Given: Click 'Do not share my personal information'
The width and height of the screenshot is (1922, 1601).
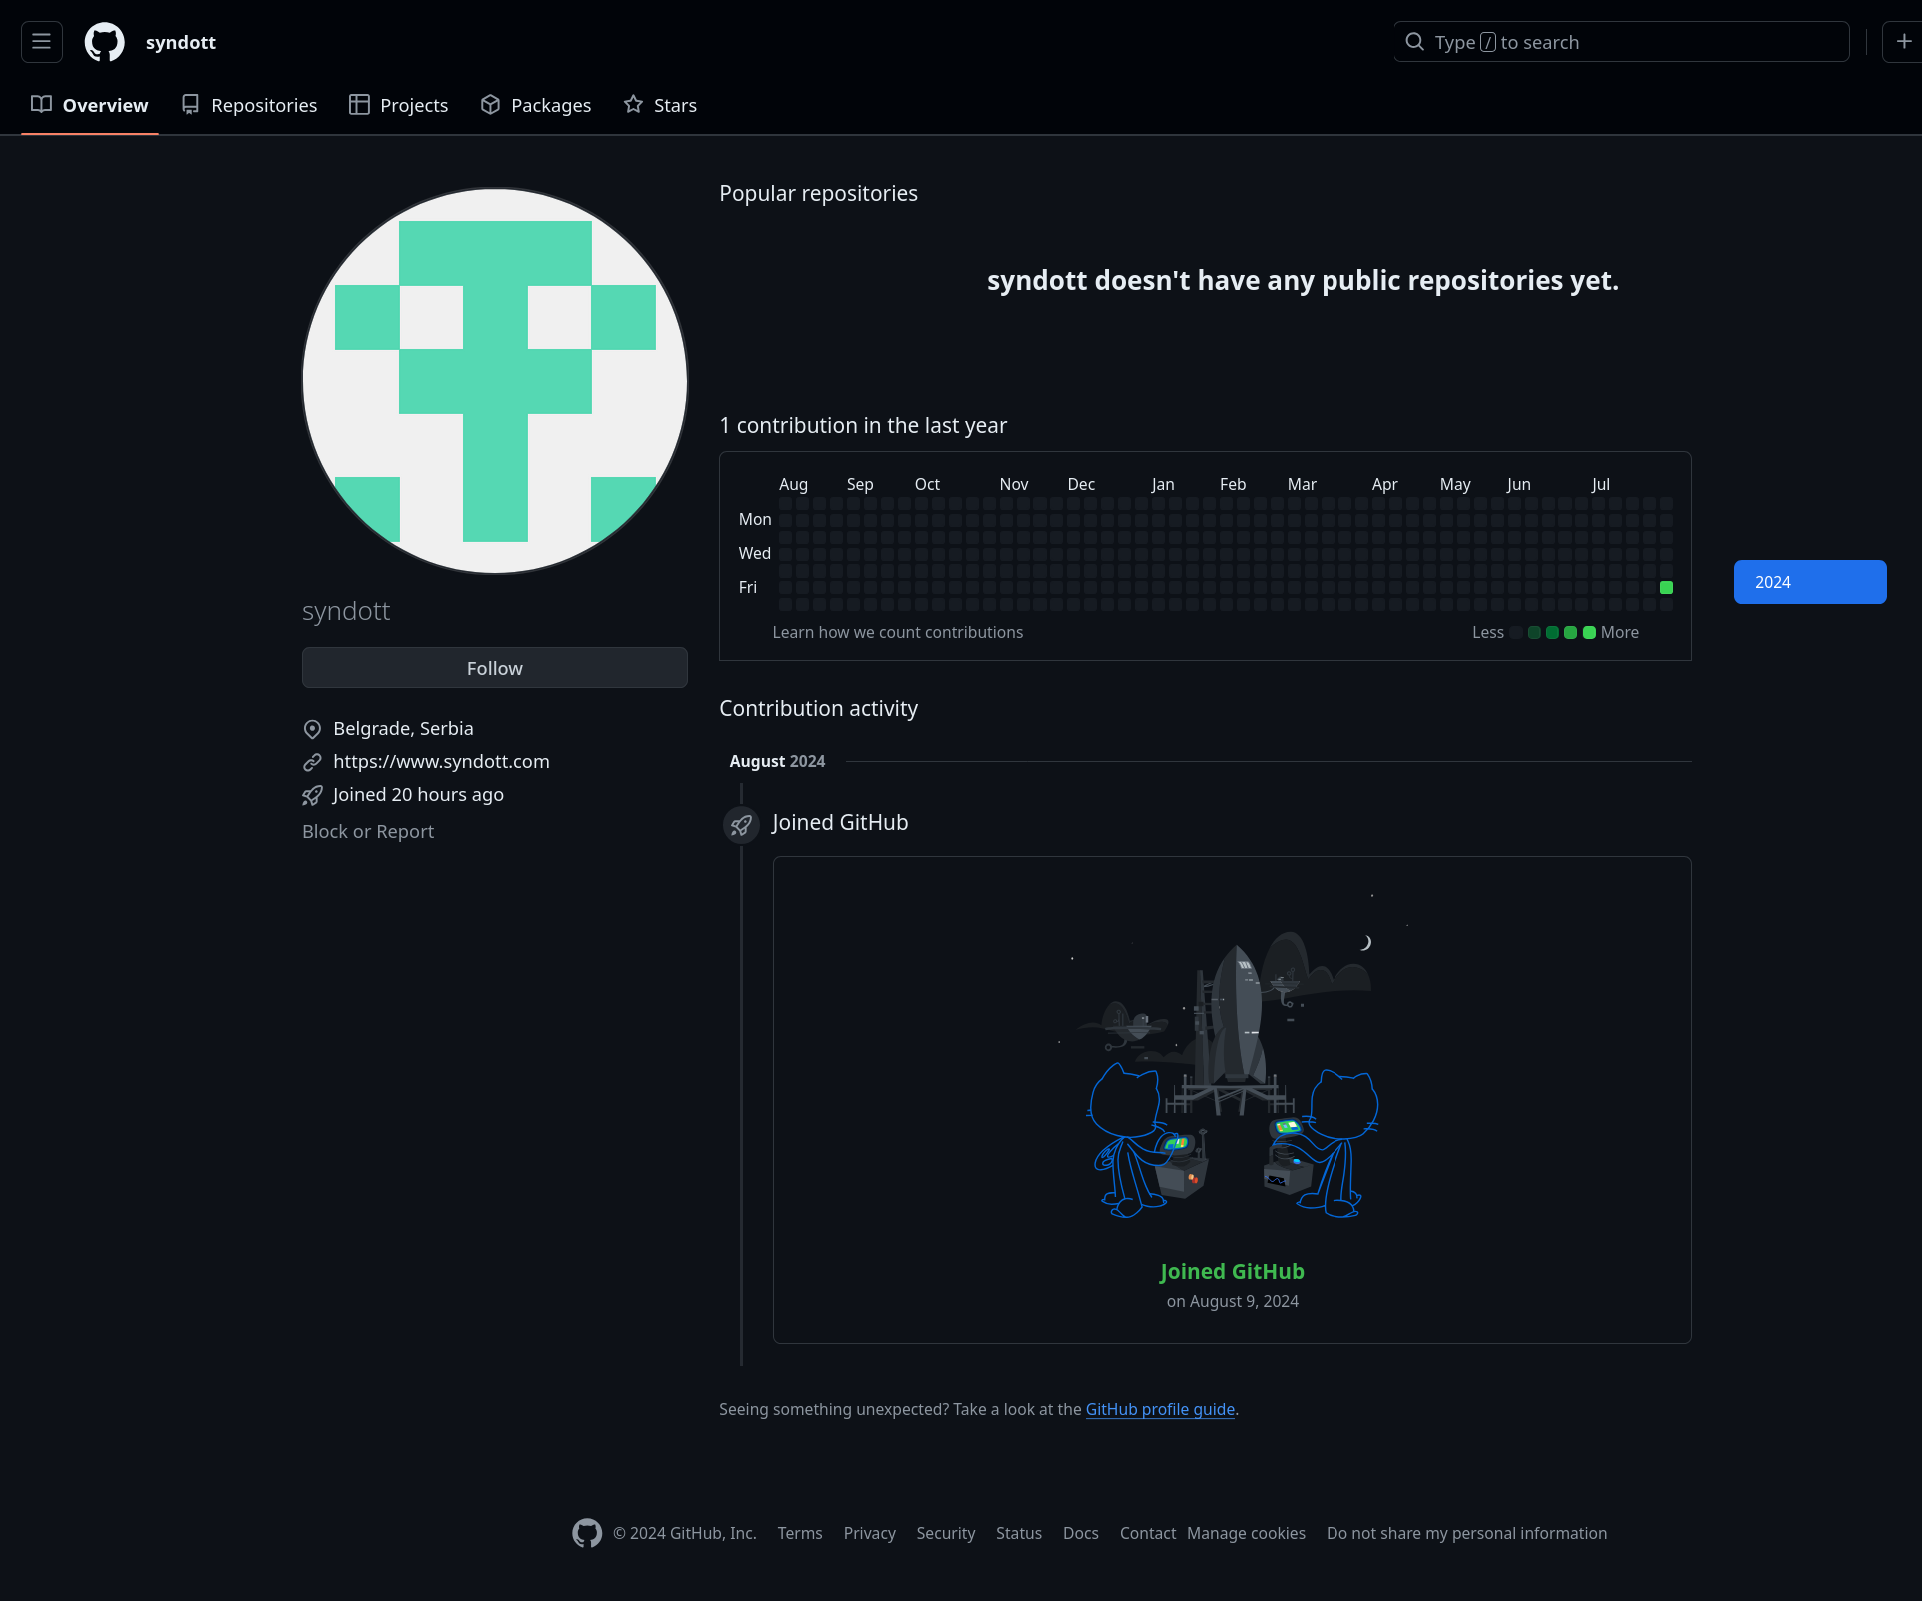Looking at the screenshot, I should click(x=1467, y=1533).
